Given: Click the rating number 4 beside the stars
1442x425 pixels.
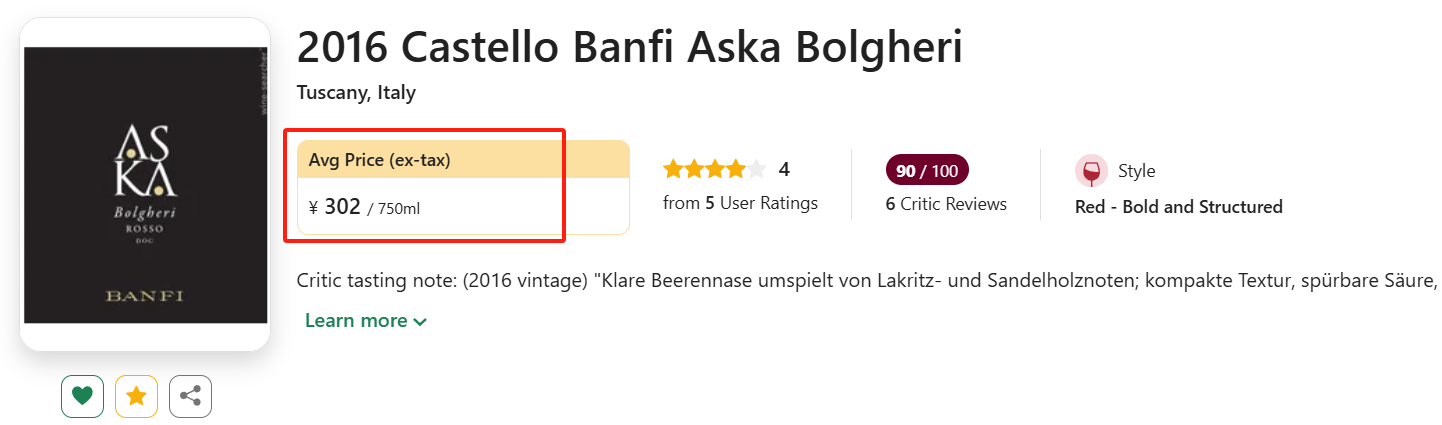Looking at the screenshot, I should pos(784,169).
